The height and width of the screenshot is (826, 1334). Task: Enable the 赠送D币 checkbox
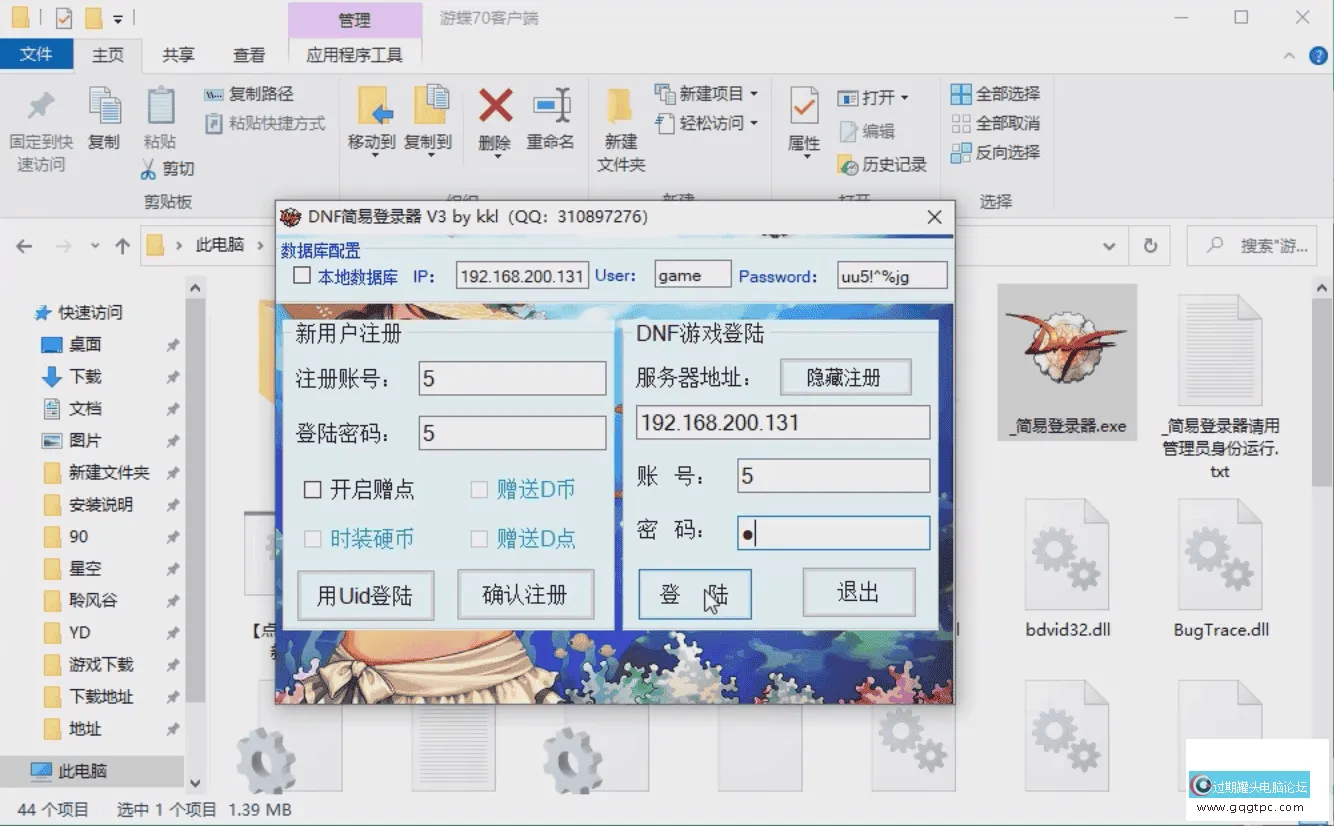(x=478, y=489)
